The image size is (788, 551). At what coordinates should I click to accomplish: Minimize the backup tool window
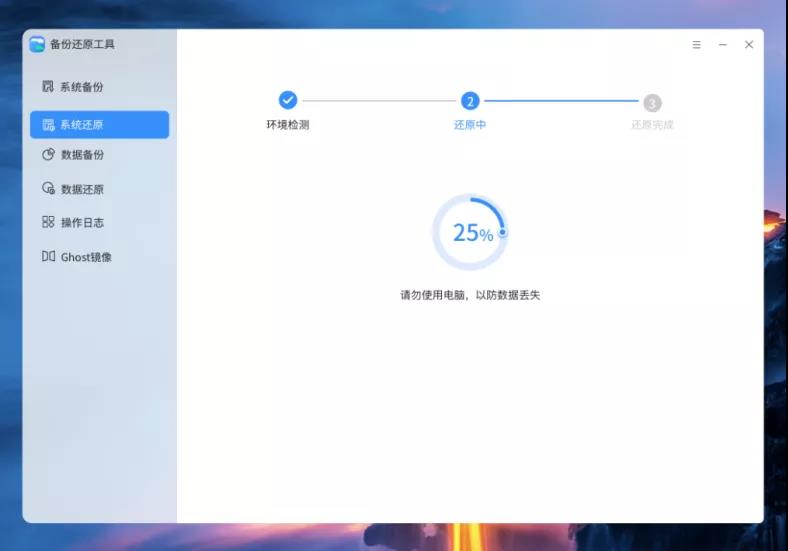[722, 45]
